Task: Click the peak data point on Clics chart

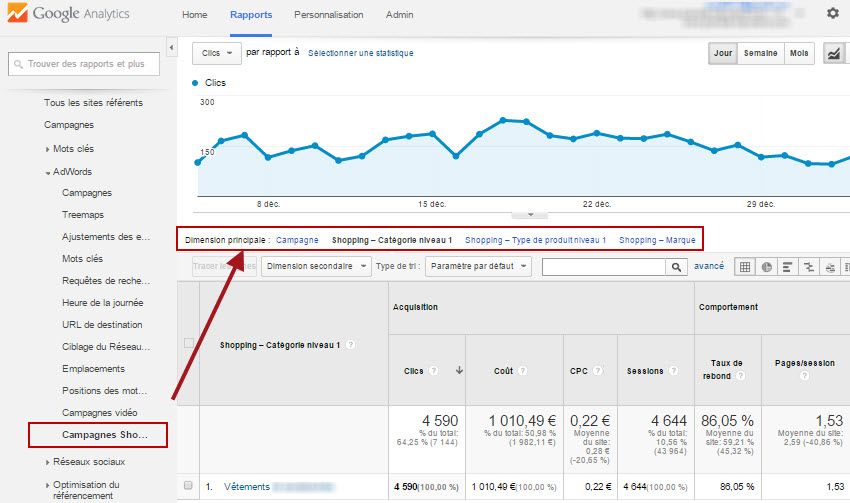Action: 503,120
